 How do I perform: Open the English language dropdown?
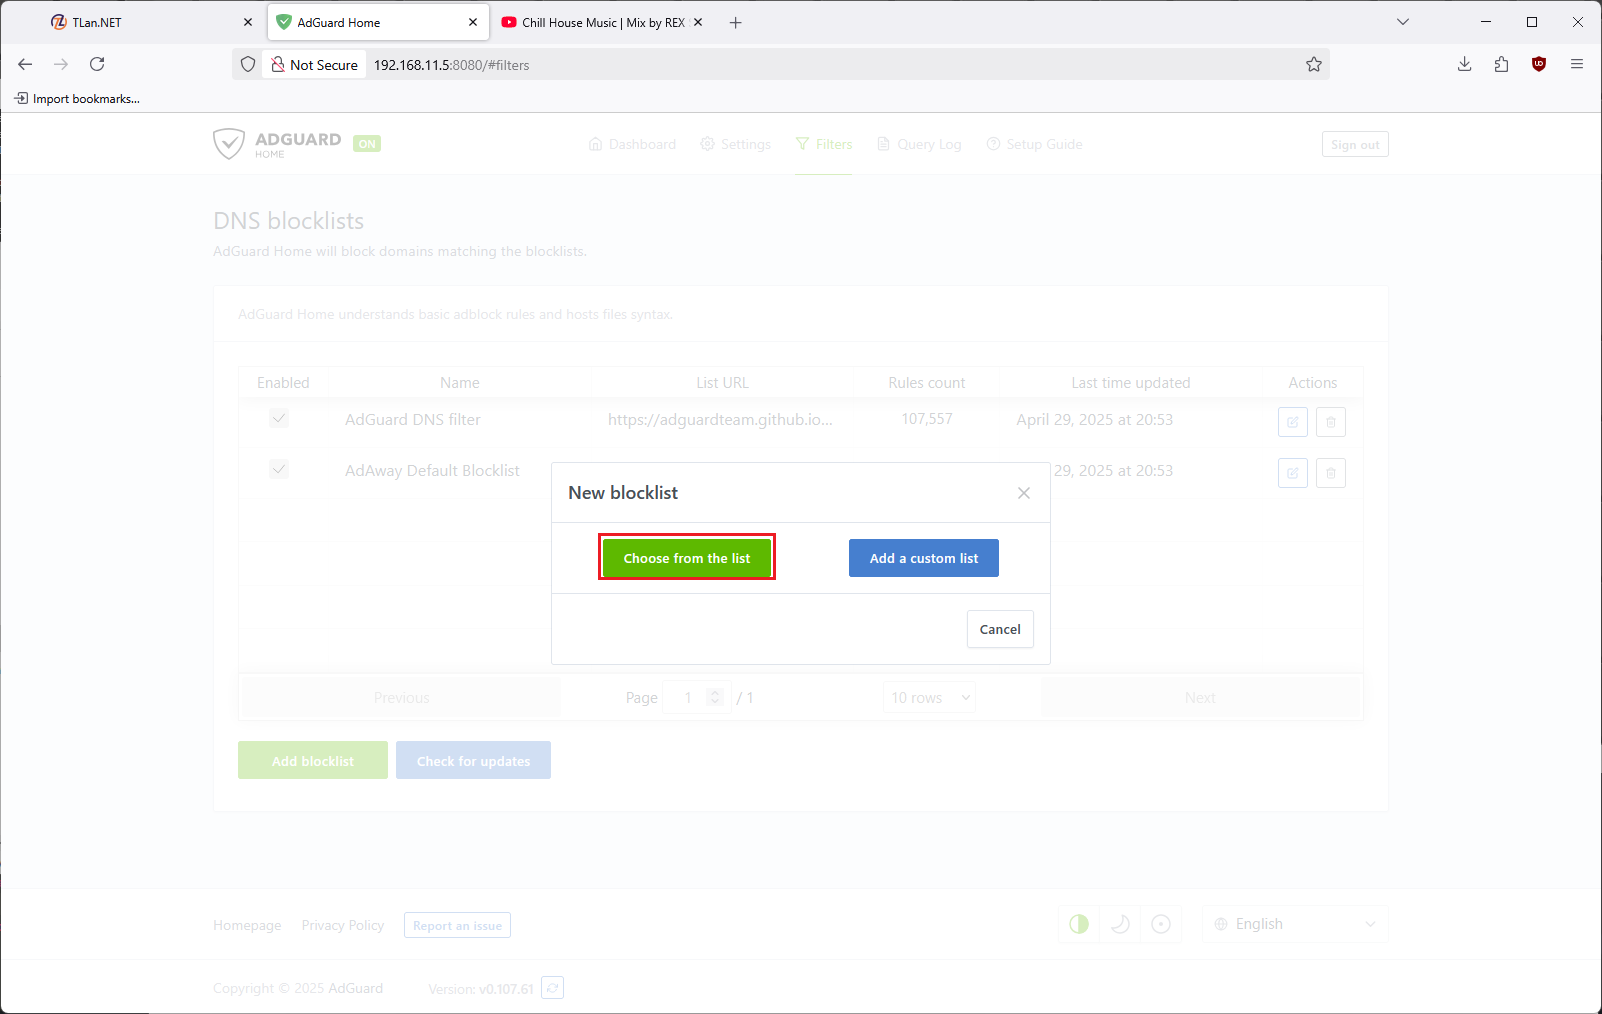click(x=1295, y=924)
